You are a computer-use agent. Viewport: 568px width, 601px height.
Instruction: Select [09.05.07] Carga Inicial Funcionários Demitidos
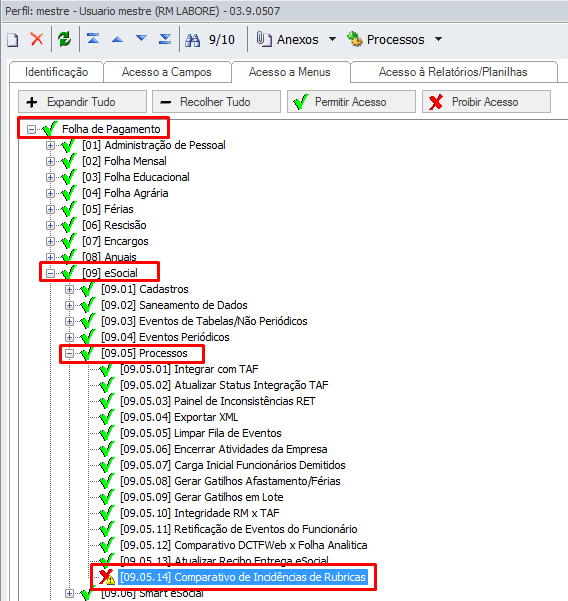233,465
